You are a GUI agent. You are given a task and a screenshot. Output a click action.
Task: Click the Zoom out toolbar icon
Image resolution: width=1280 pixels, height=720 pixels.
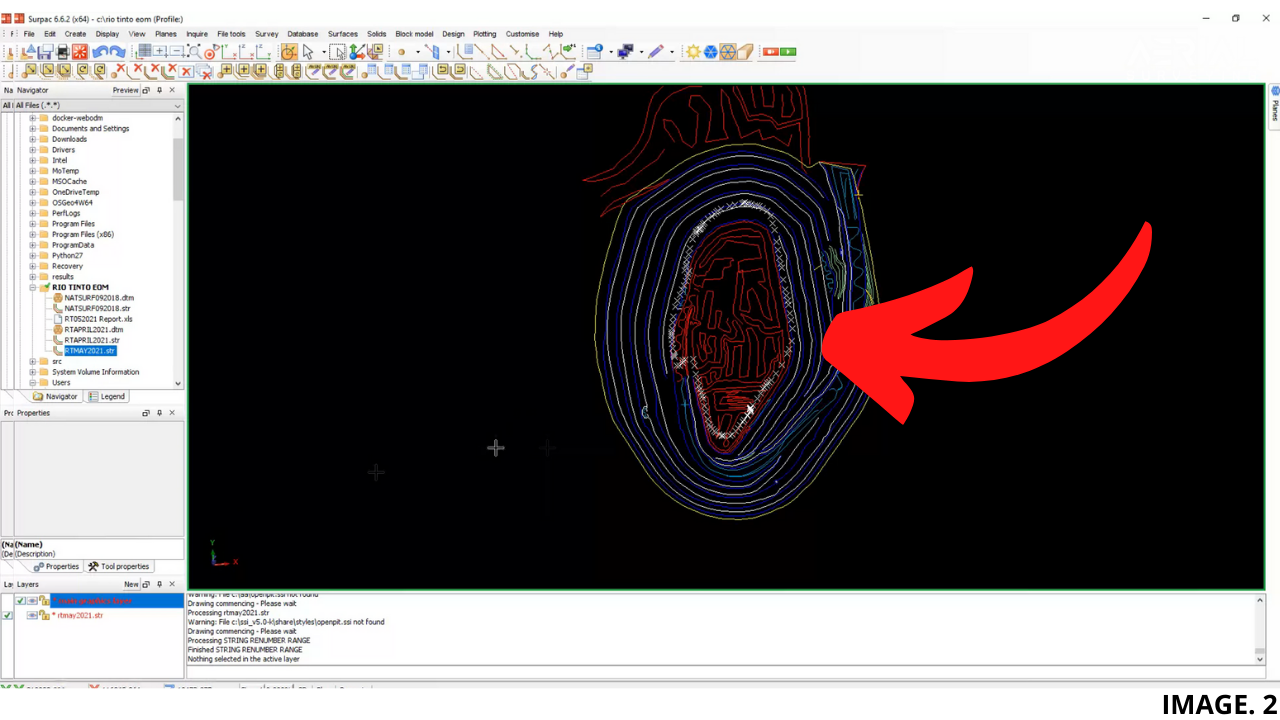[x=177, y=51]
